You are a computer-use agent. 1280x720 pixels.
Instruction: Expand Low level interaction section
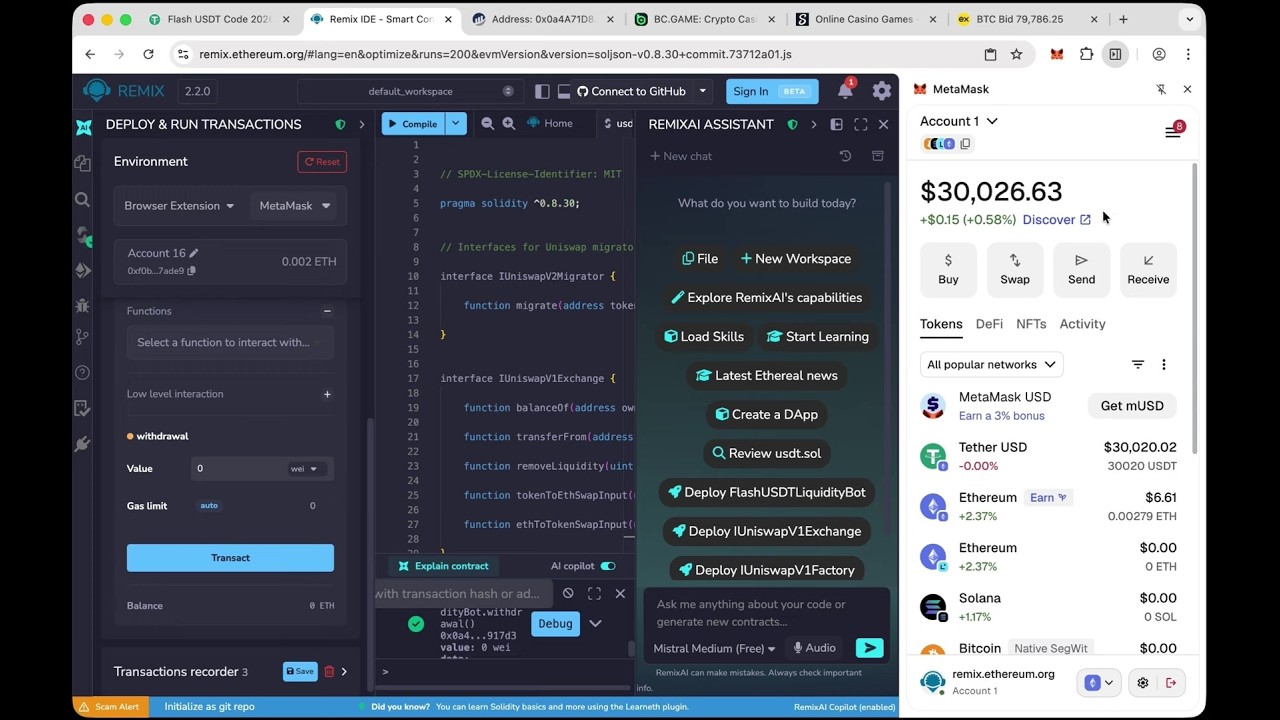coord(327,394)
